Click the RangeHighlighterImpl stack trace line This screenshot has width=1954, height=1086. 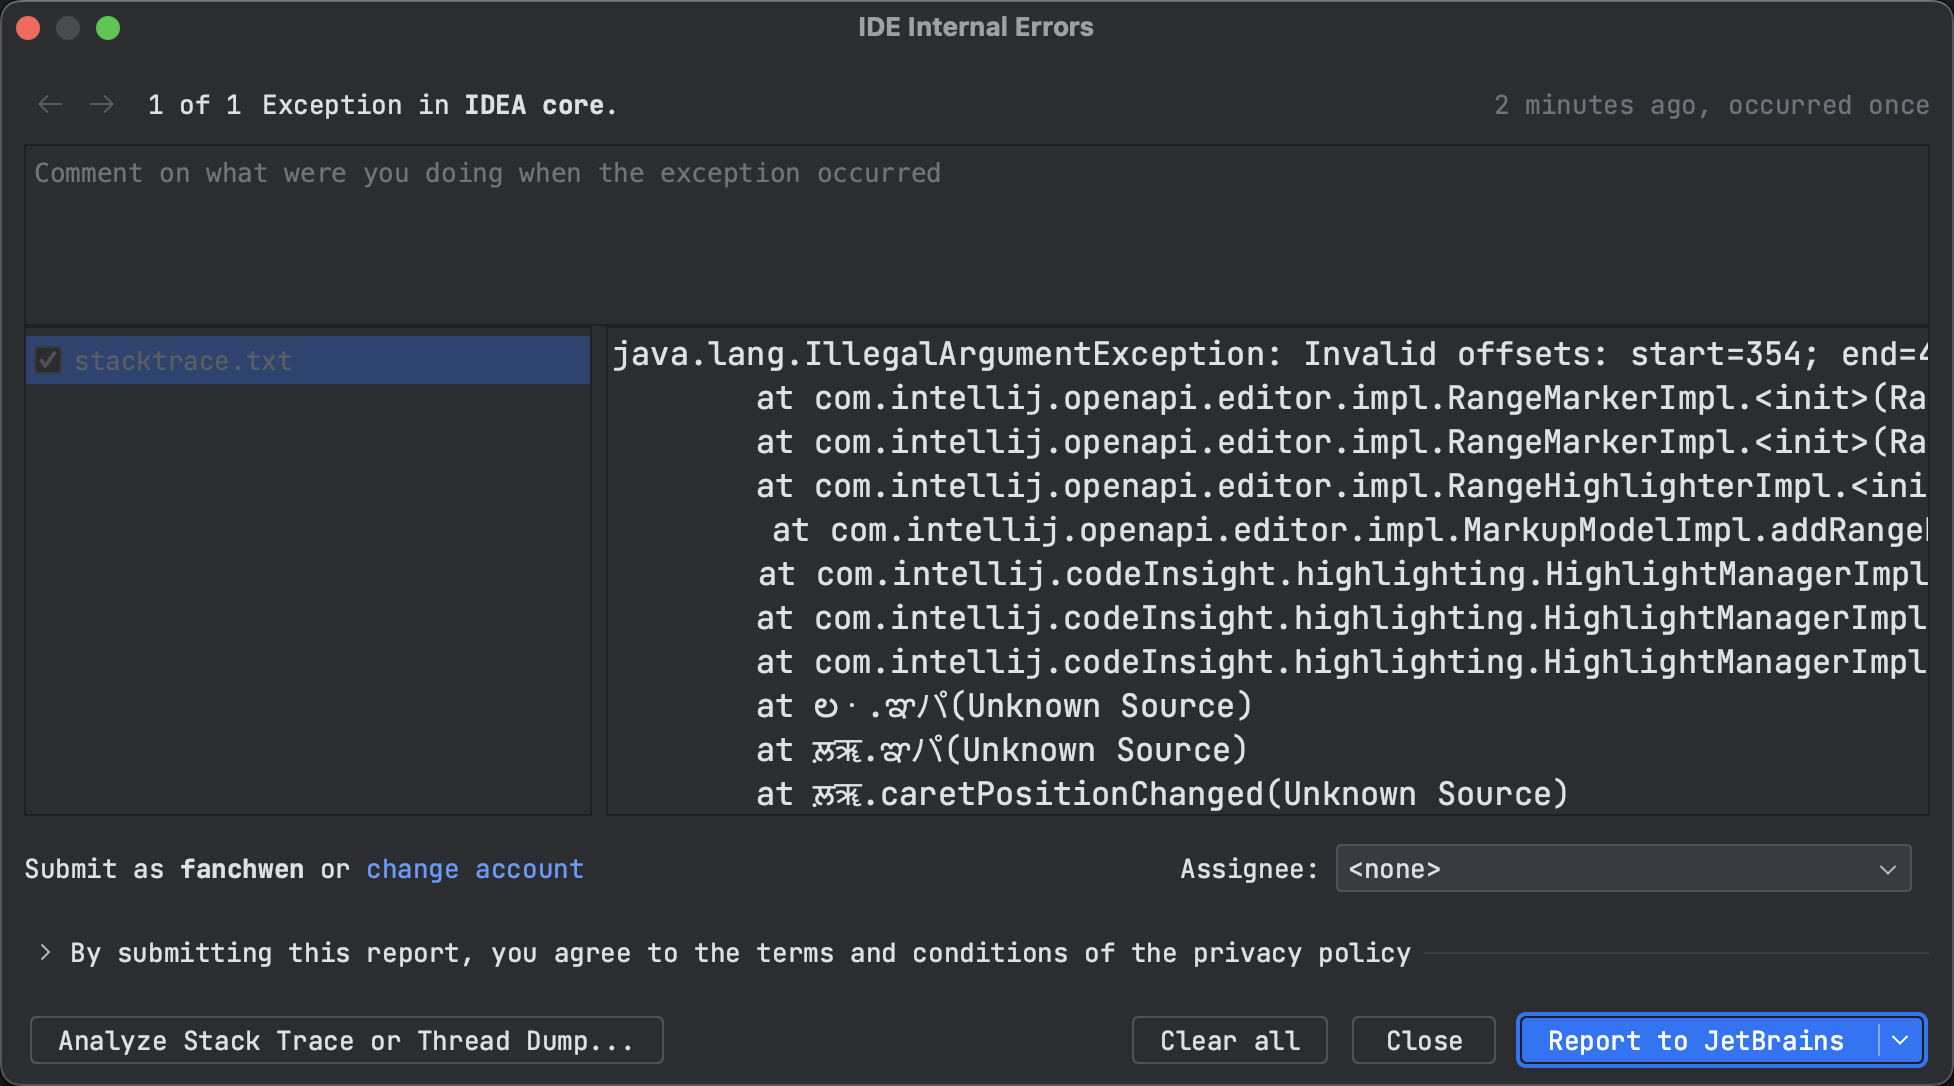coord(1341,486)
